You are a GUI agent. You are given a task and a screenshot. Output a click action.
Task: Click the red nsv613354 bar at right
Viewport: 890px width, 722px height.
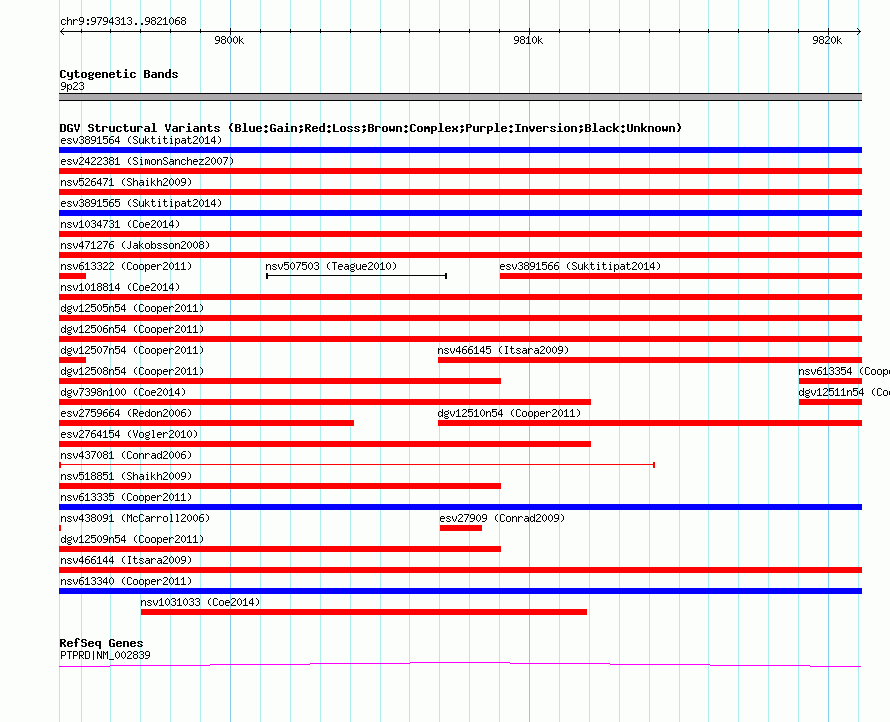830,381
